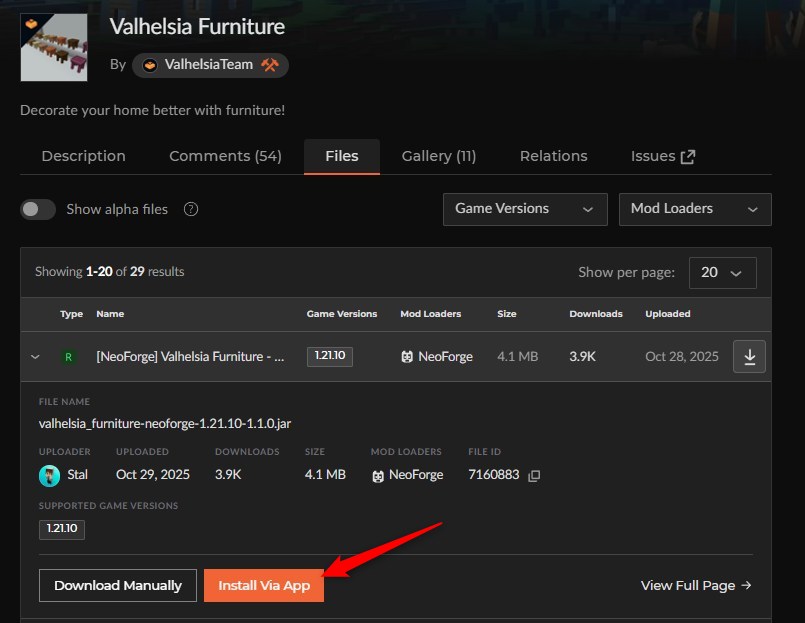Click the Oct 28, 2025 uploaded date cell
This screenshot has width=805, height=623.
tap(682, 356)
